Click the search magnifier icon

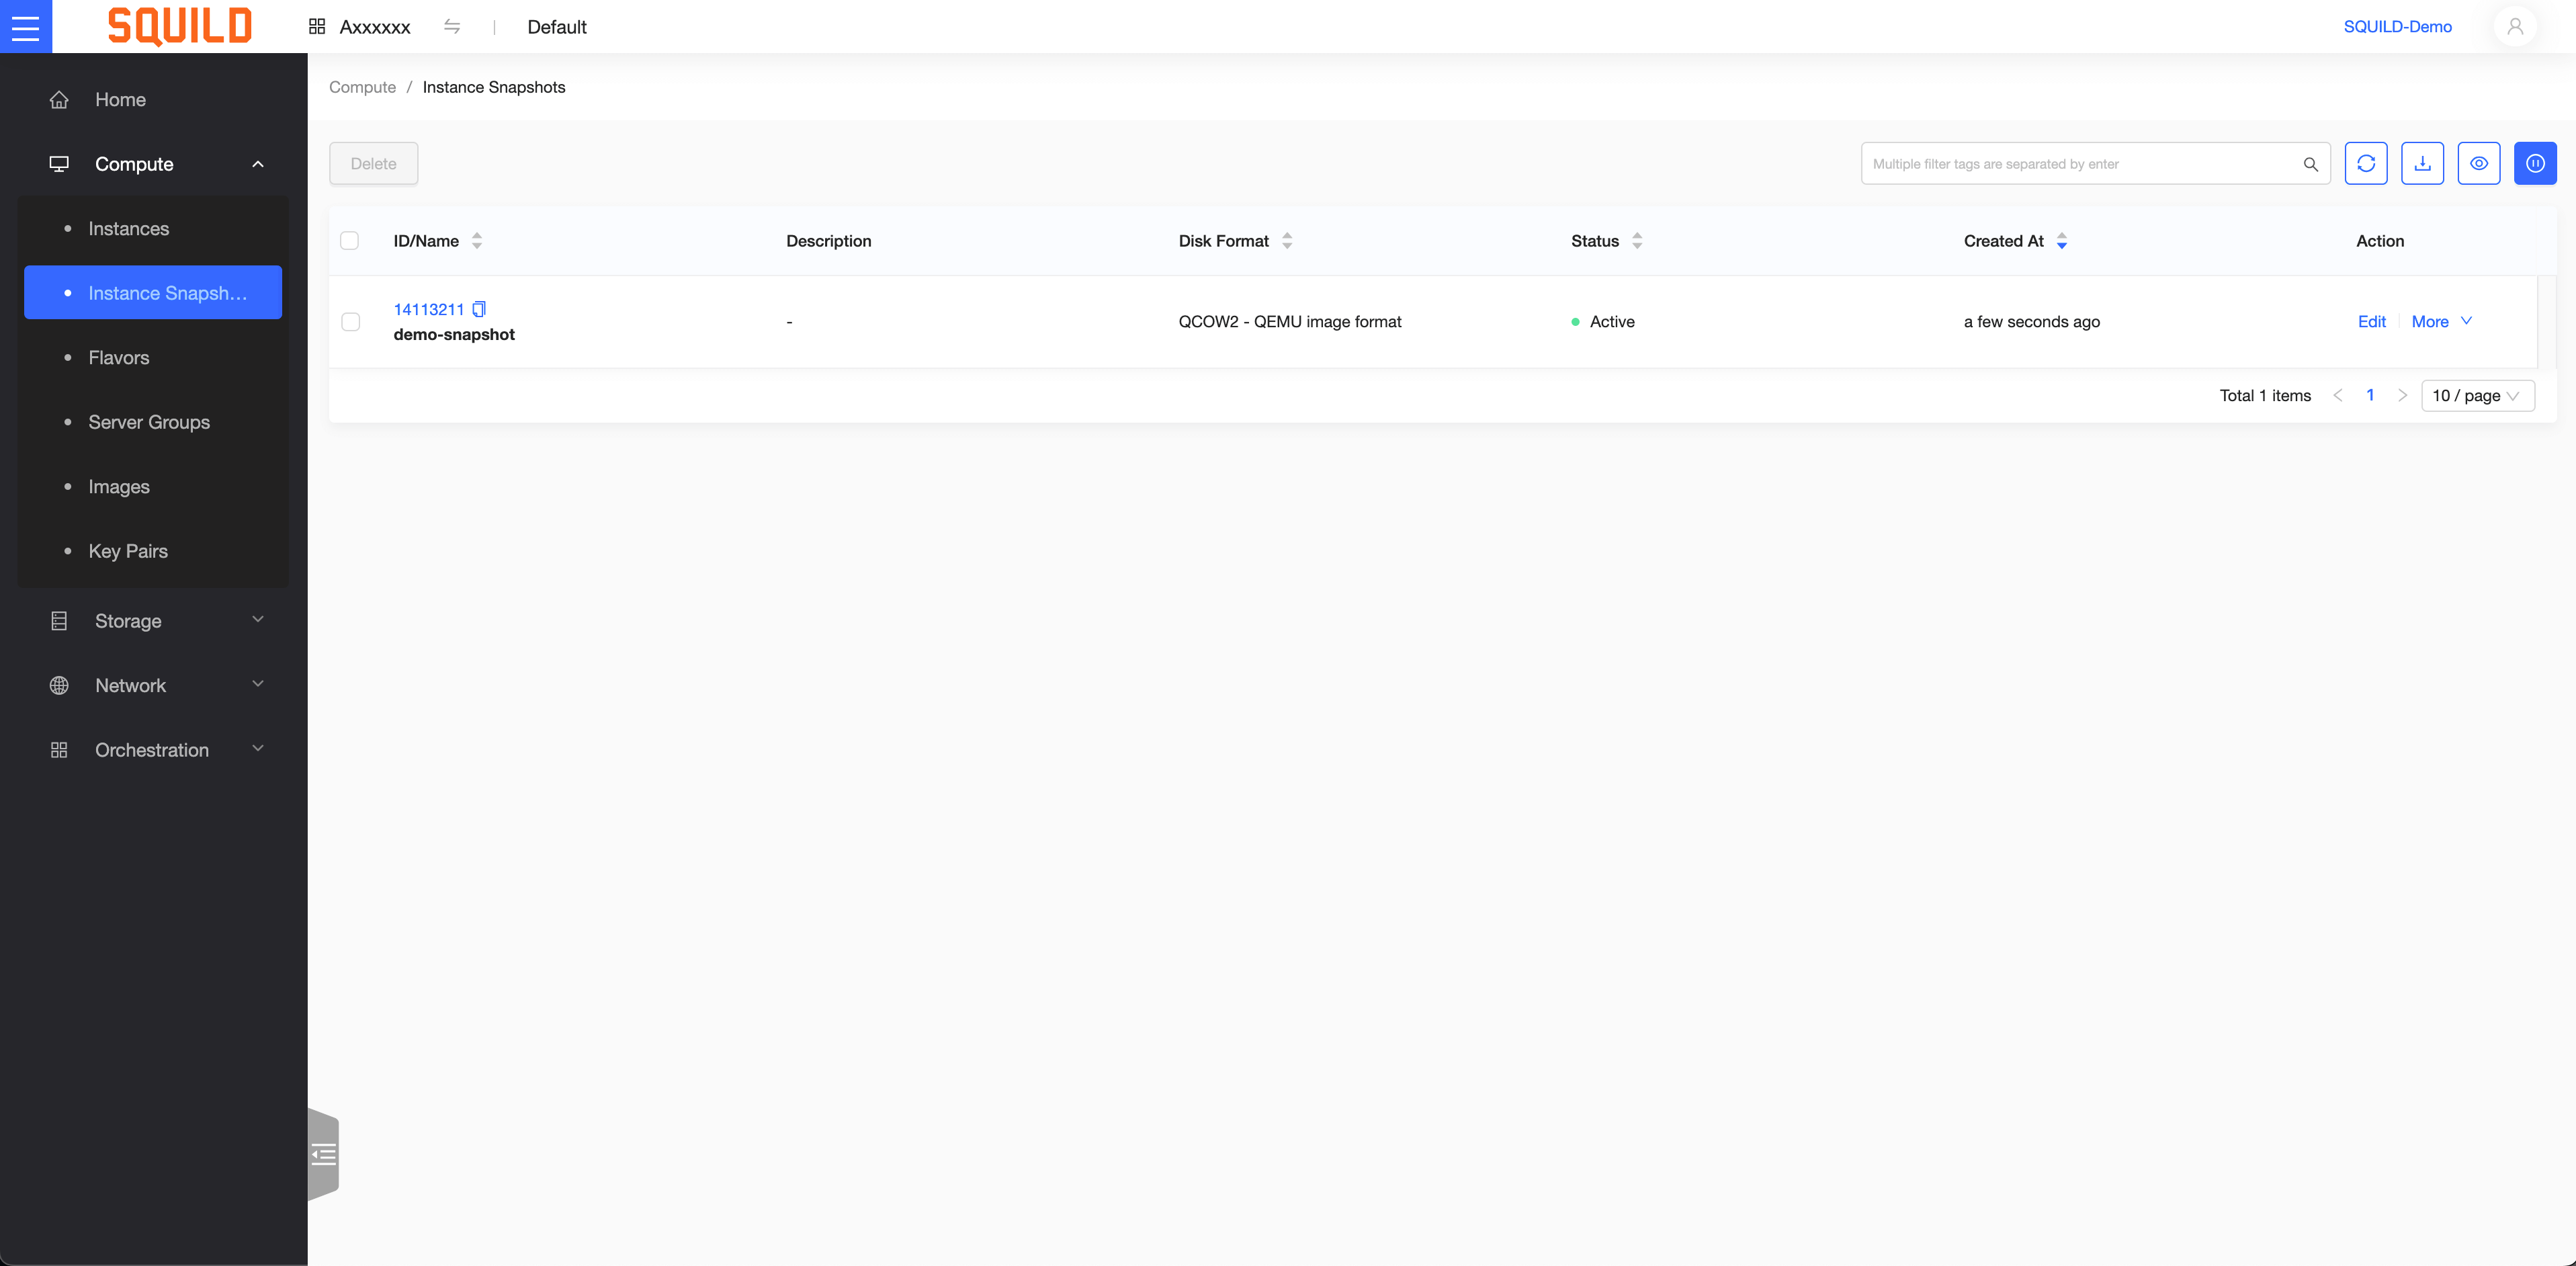(x=2310, y=164)
